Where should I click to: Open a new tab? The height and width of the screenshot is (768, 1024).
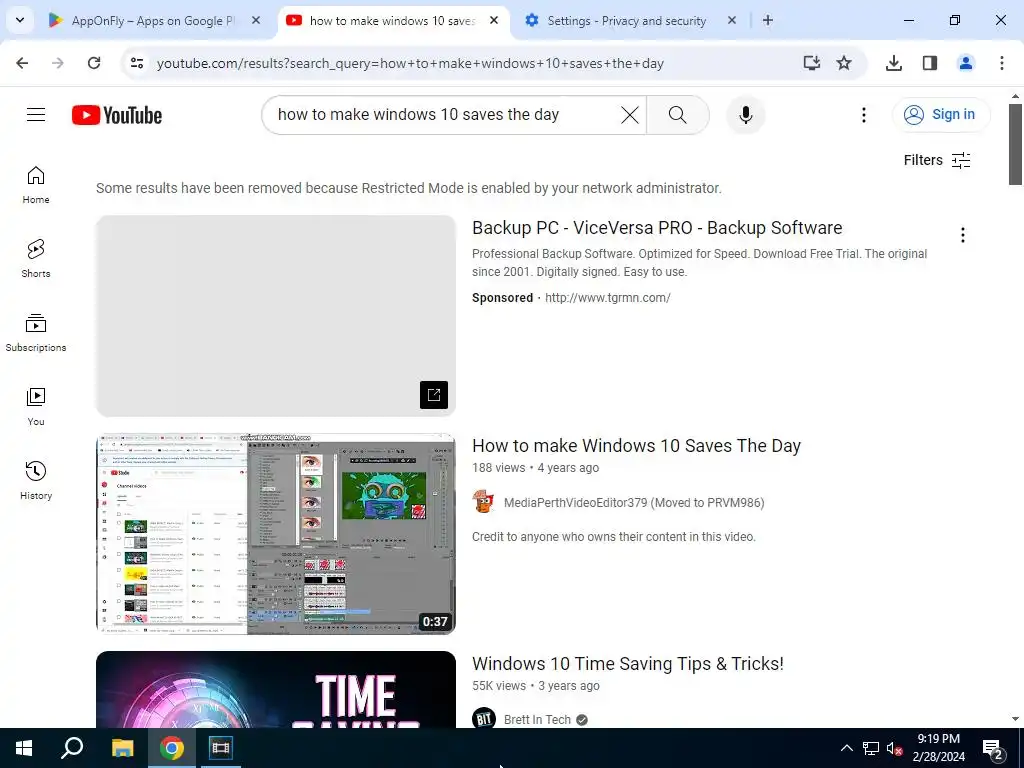pyautogui.click(x=768, y=20)
